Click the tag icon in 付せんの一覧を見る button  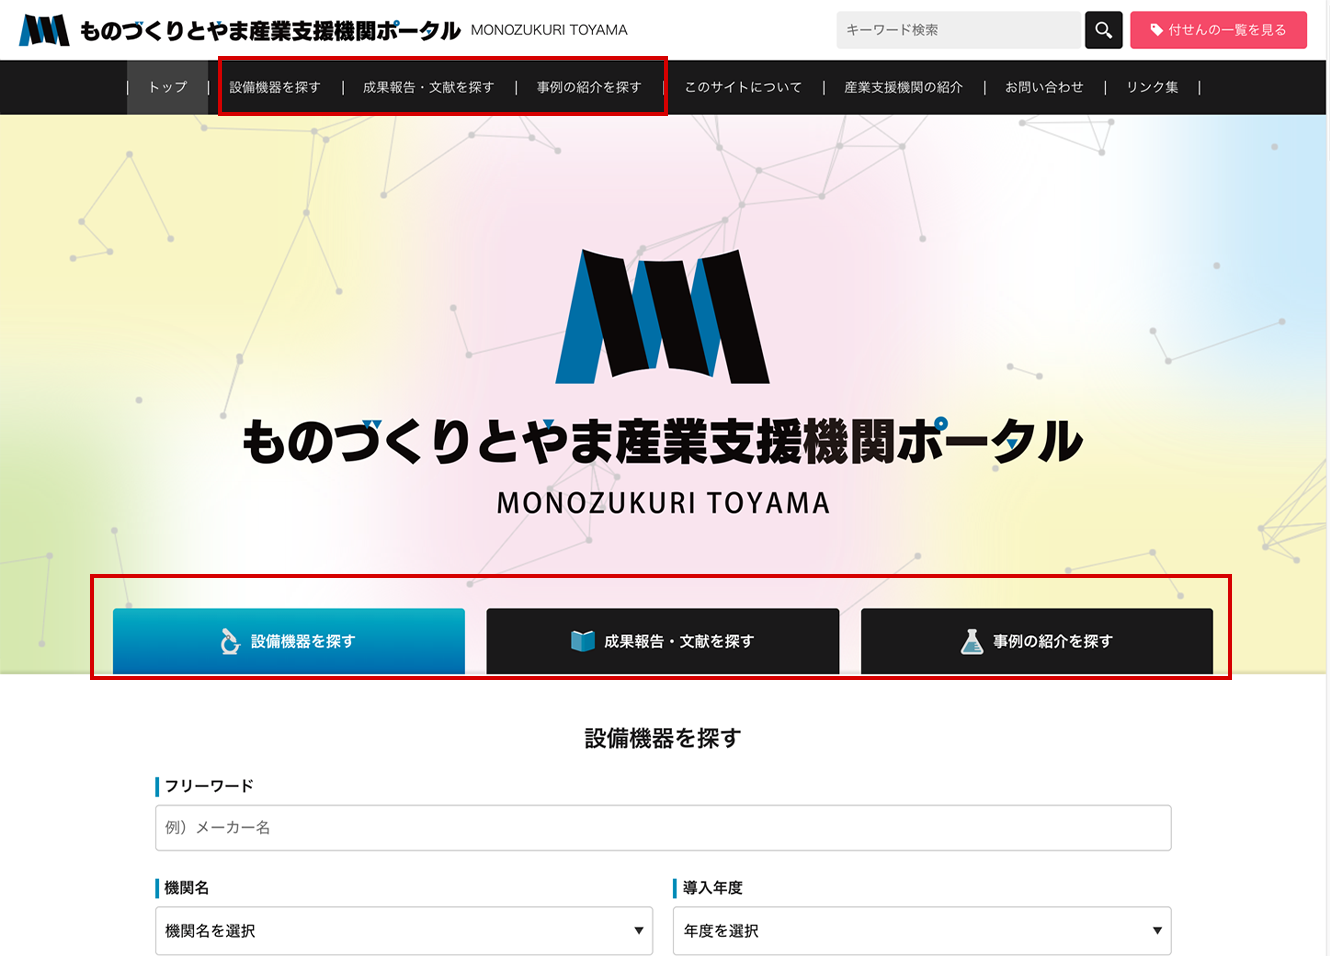1157,30
